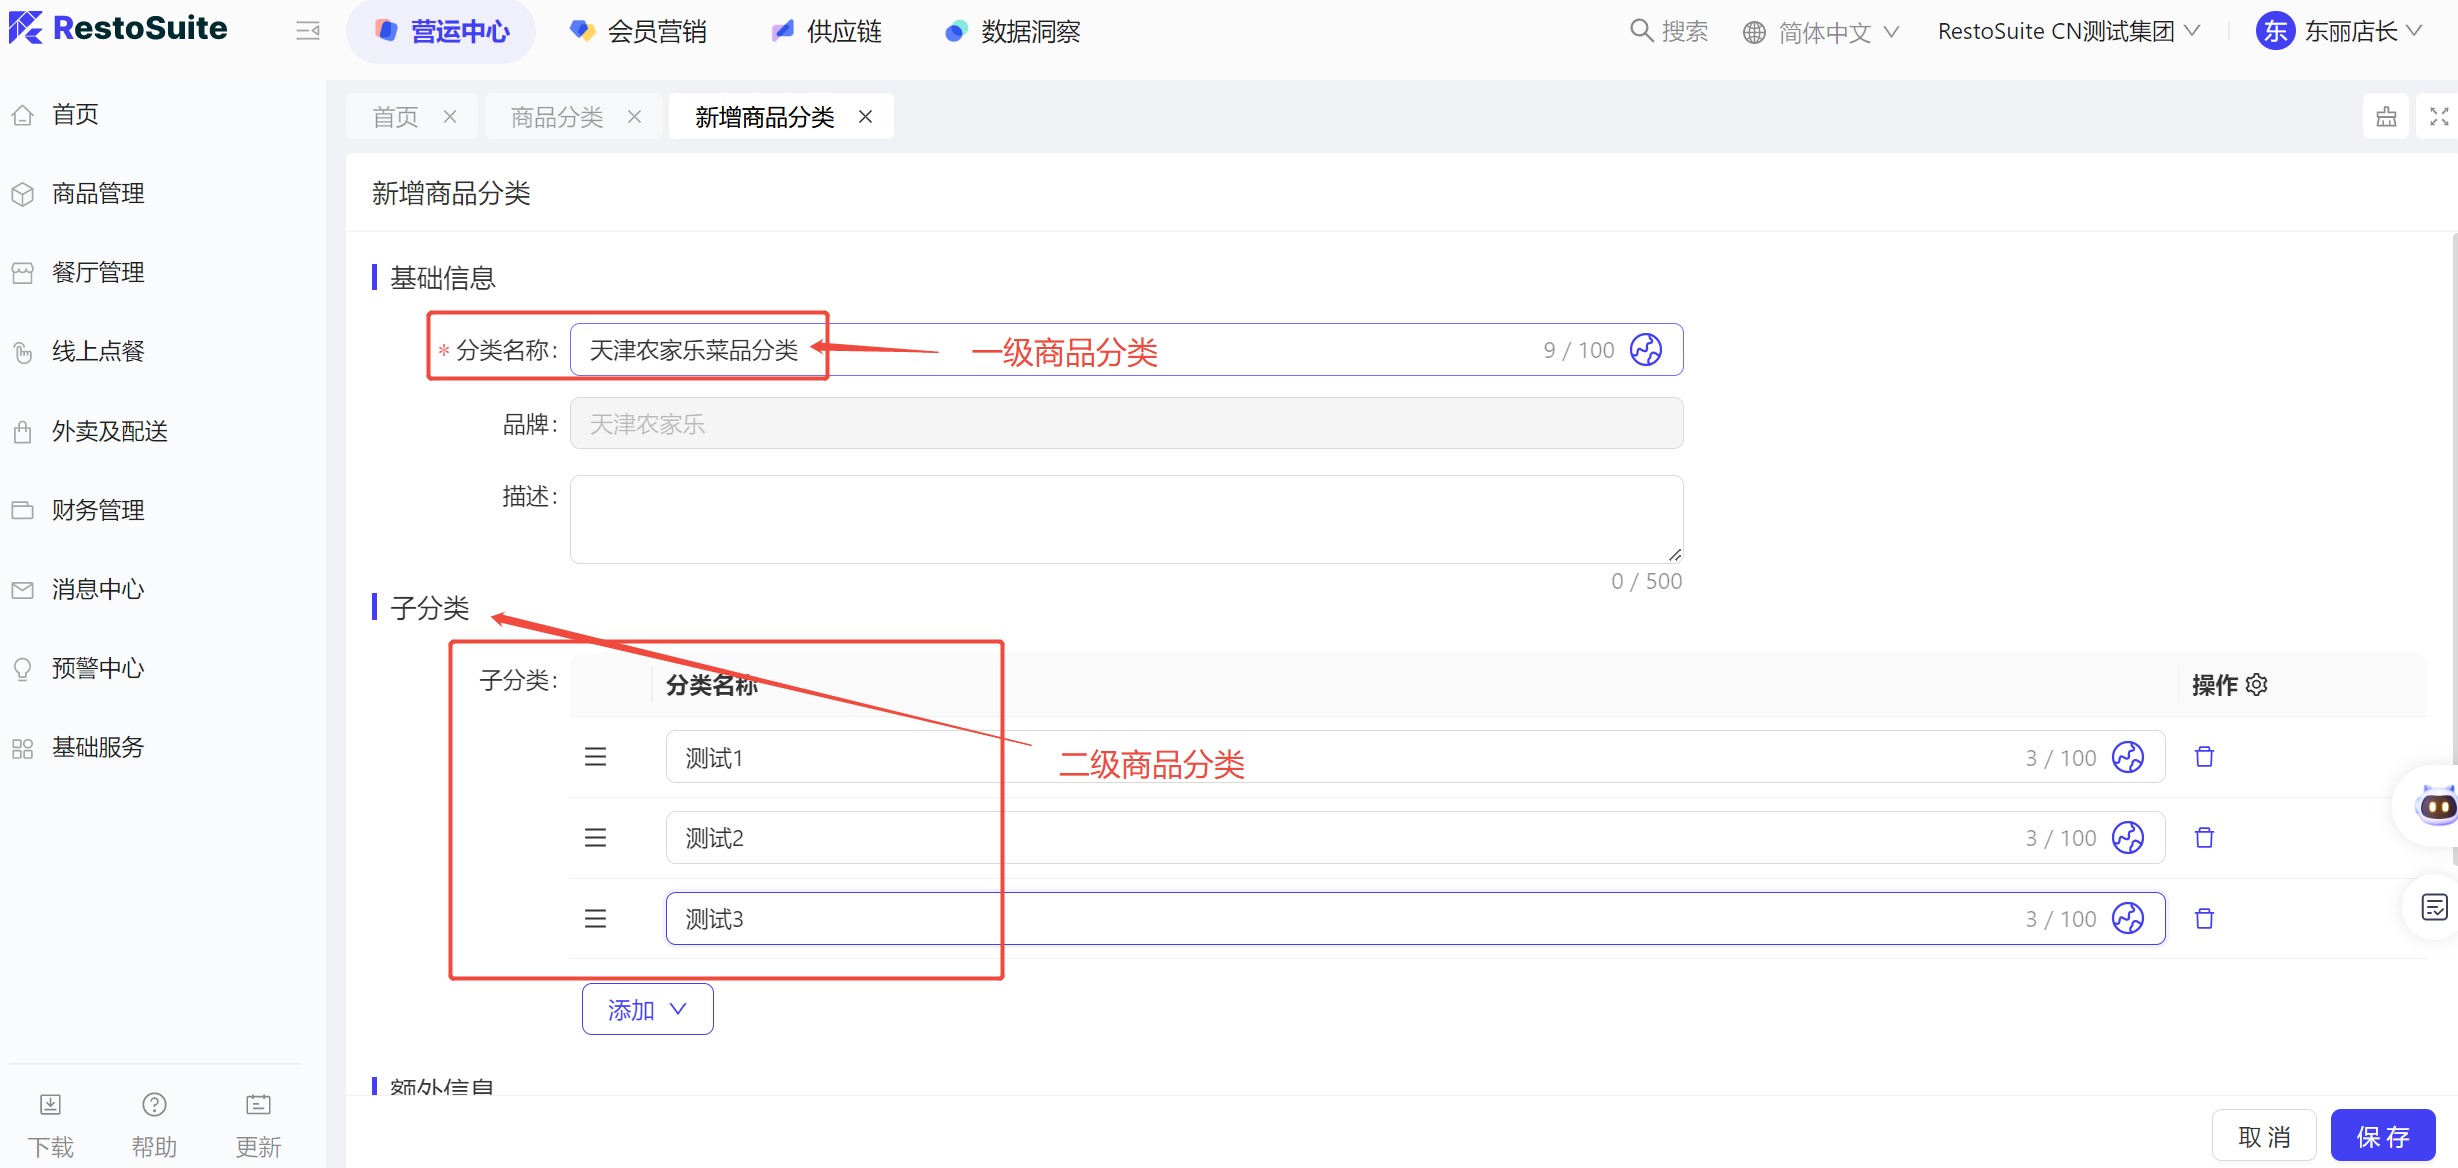Open RestoSuite CN测试集团 group dropdown
This screenshot has width=2458, height=1168.
point(2069,31)
